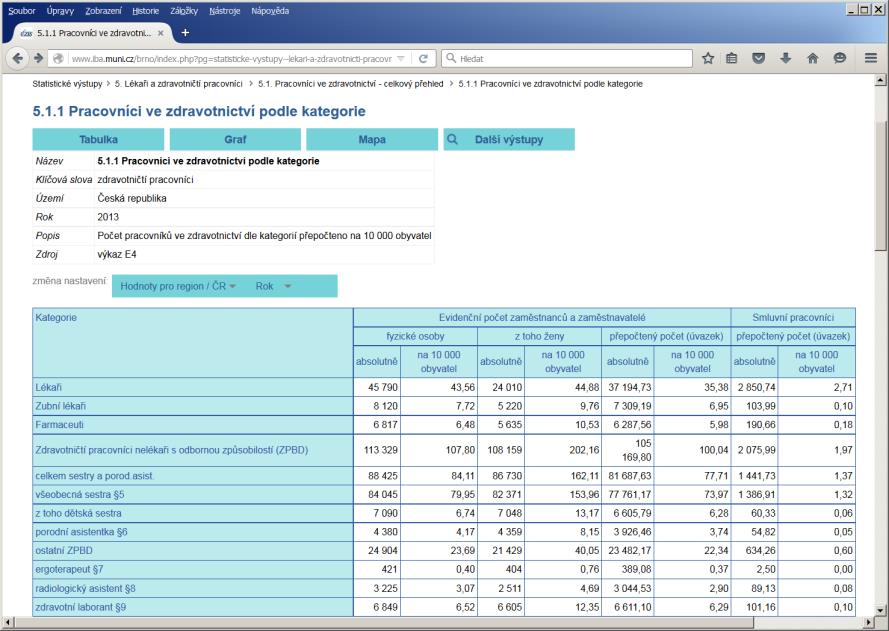This screenshot has height=631, width=889.
Task: Show bookmarks list icon
Action: click(x=732, y=58)
